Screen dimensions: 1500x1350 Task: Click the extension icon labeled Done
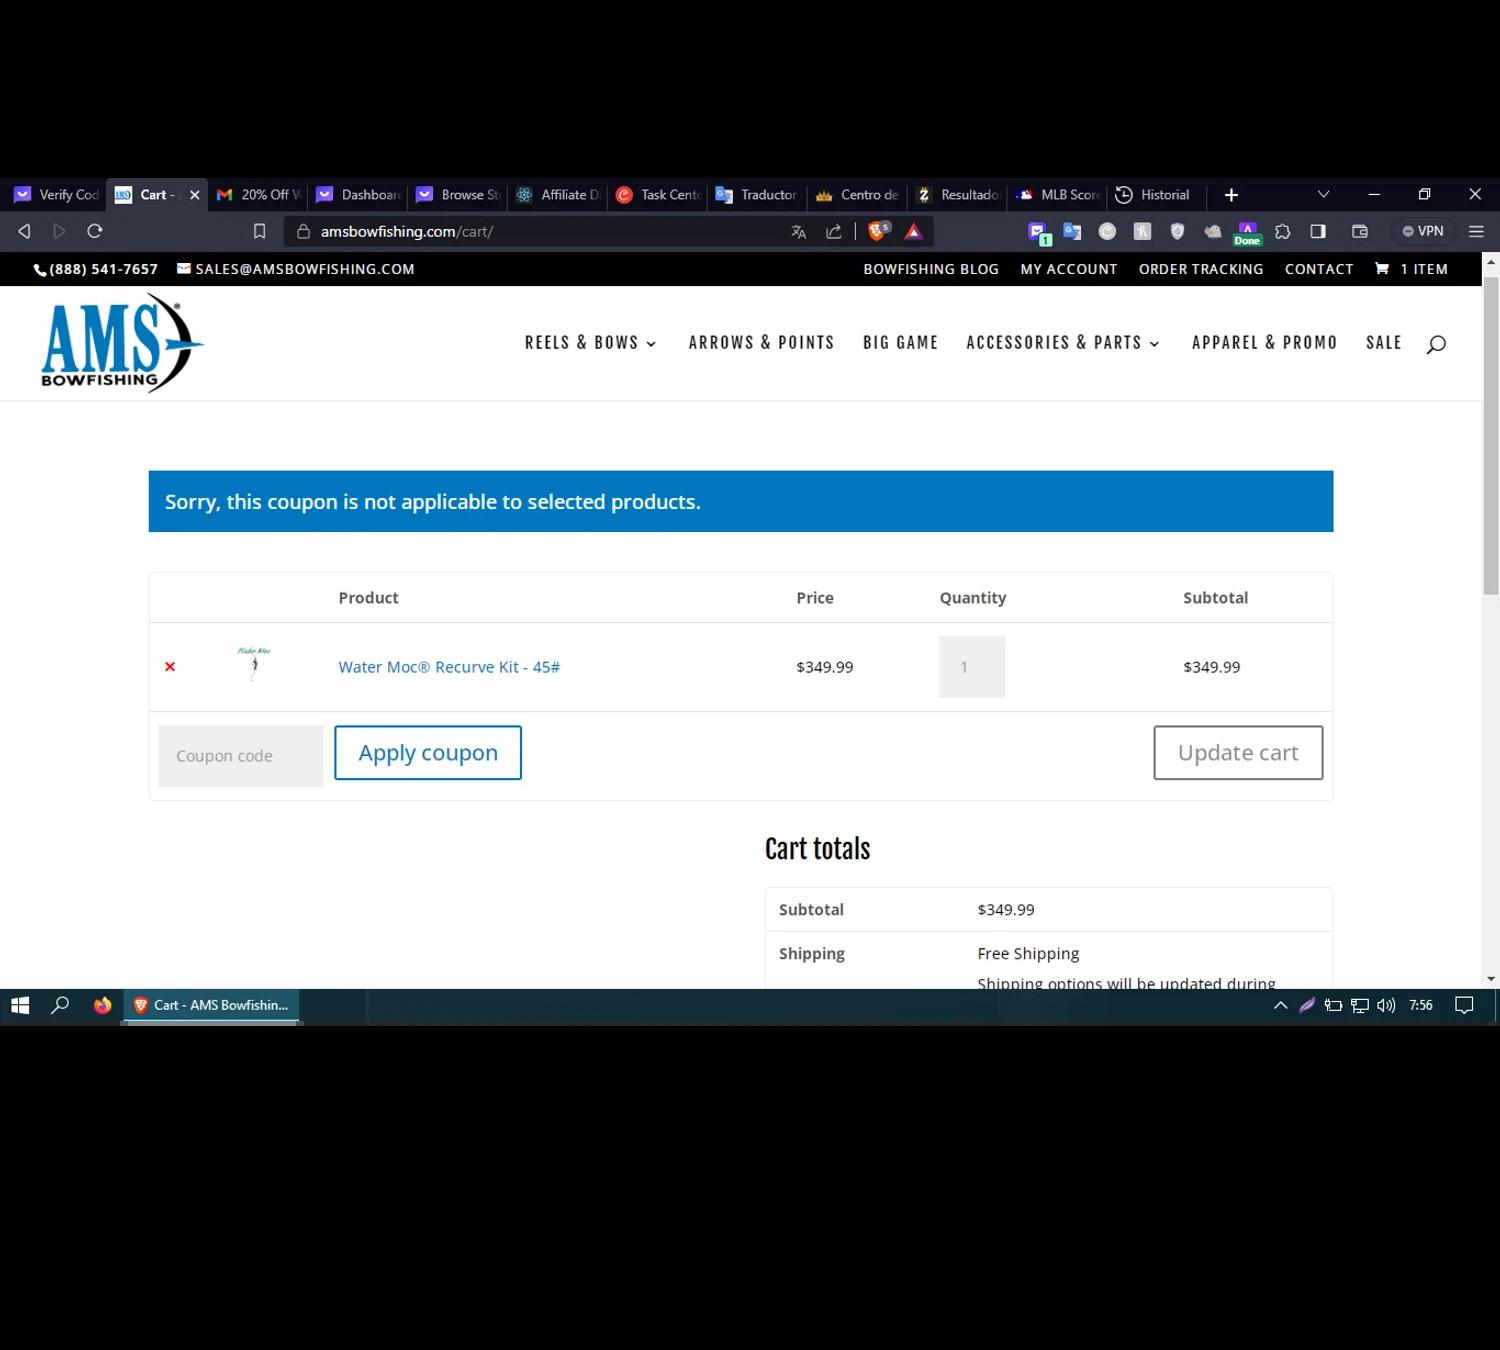[x=1247, y=233]
